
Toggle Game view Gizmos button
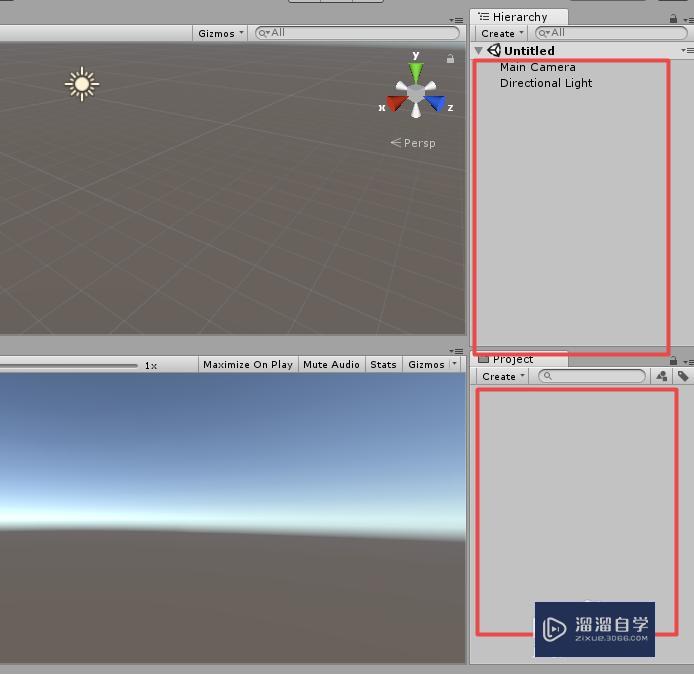[426, 365]
